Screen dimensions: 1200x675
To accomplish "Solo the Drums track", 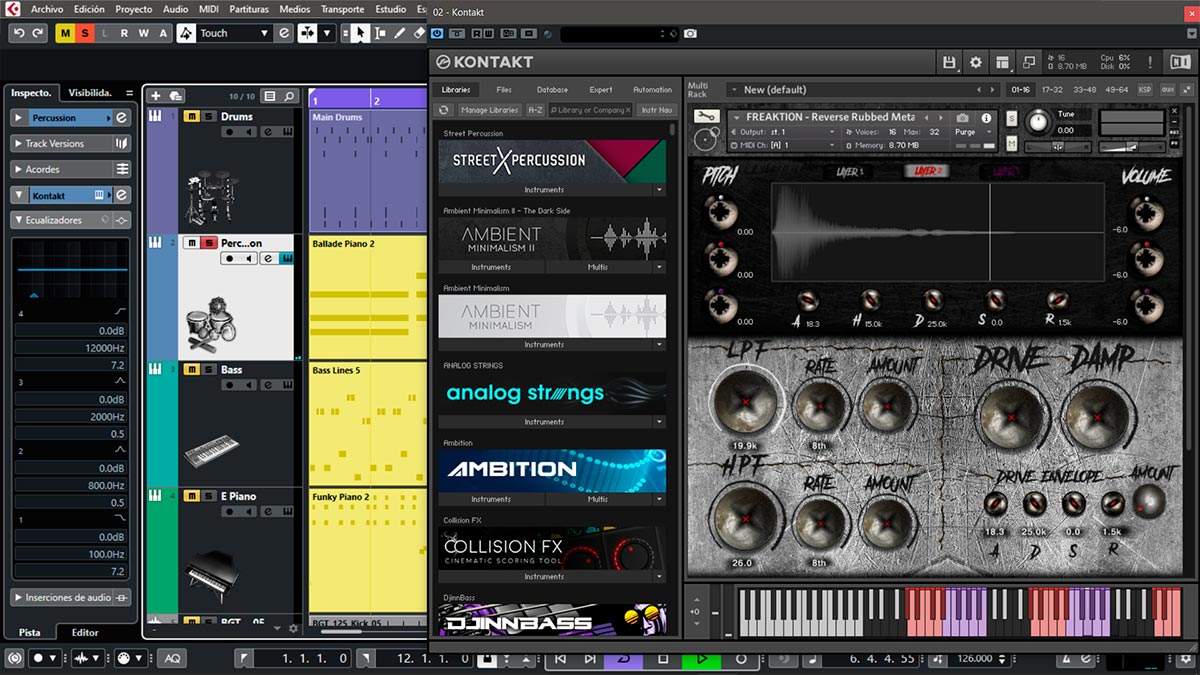I will click(208, 116).
